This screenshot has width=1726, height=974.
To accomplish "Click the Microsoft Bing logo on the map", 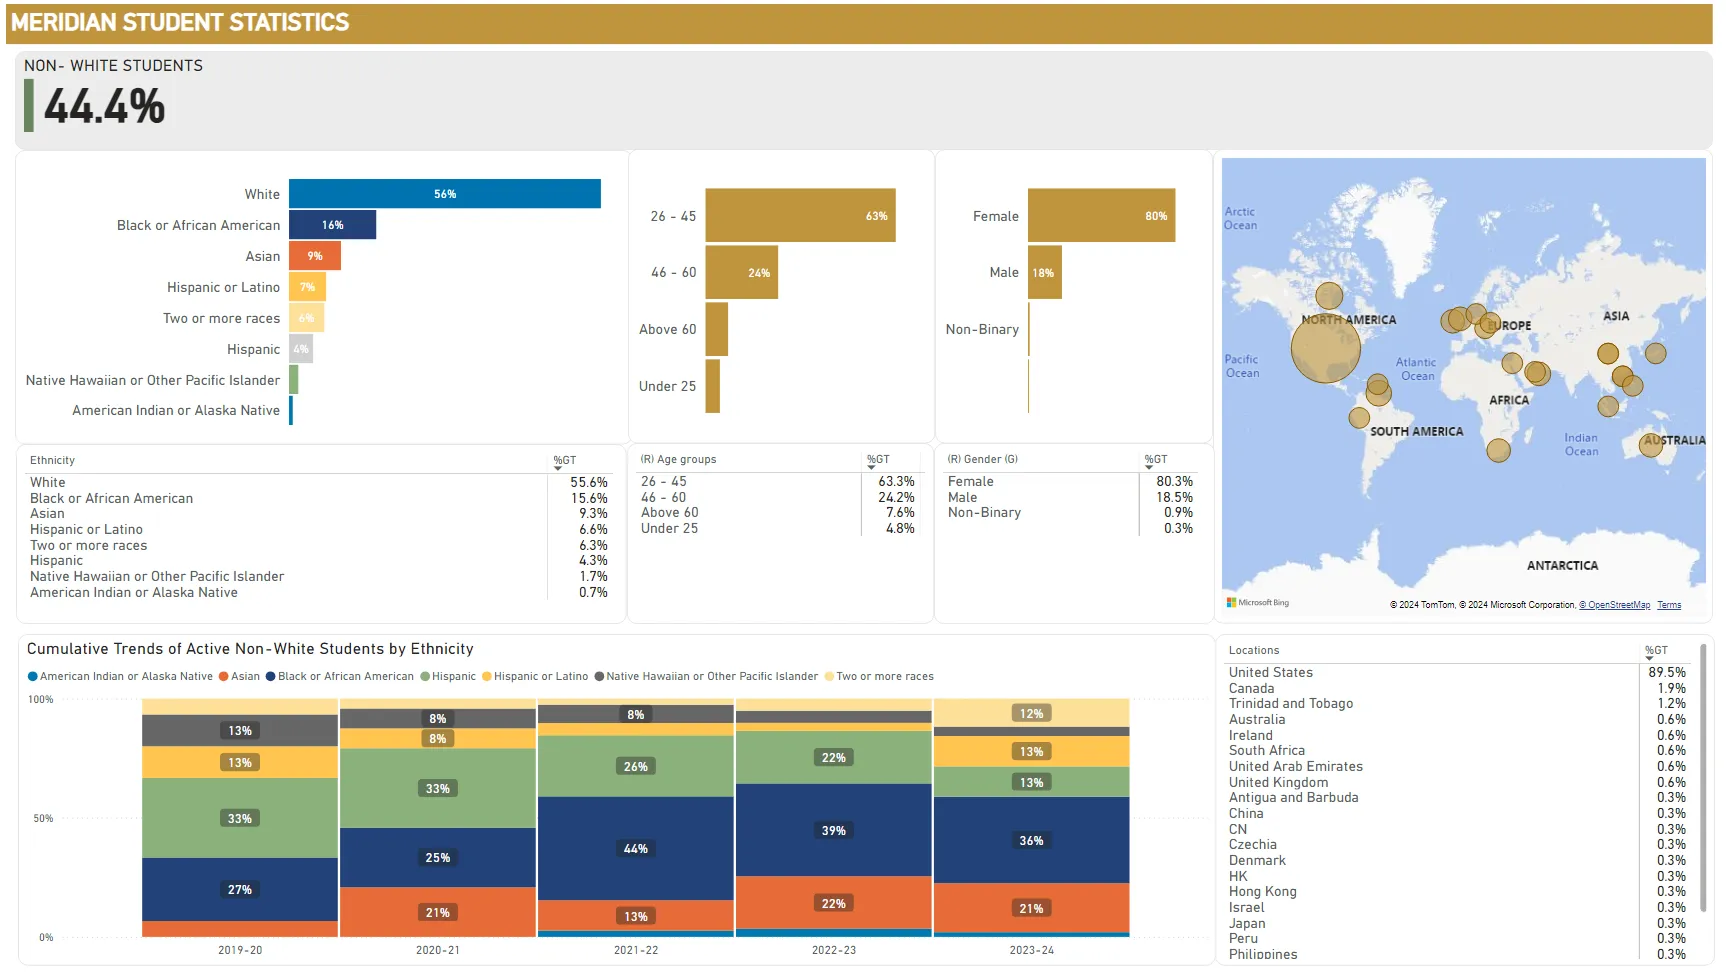I will tap(1258, 603).
